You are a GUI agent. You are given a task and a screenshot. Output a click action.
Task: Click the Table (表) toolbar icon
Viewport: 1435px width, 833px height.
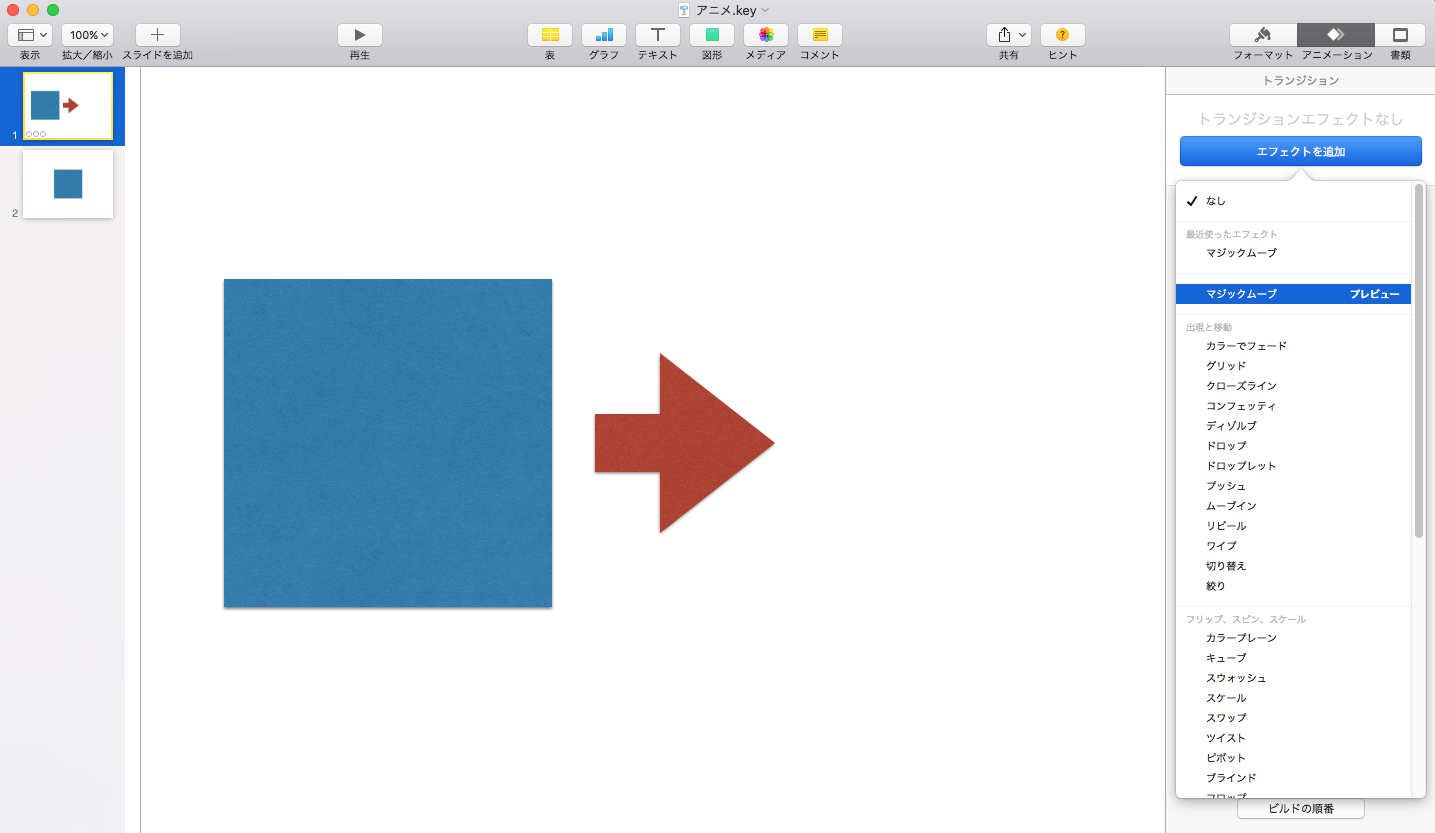point(549,35)
